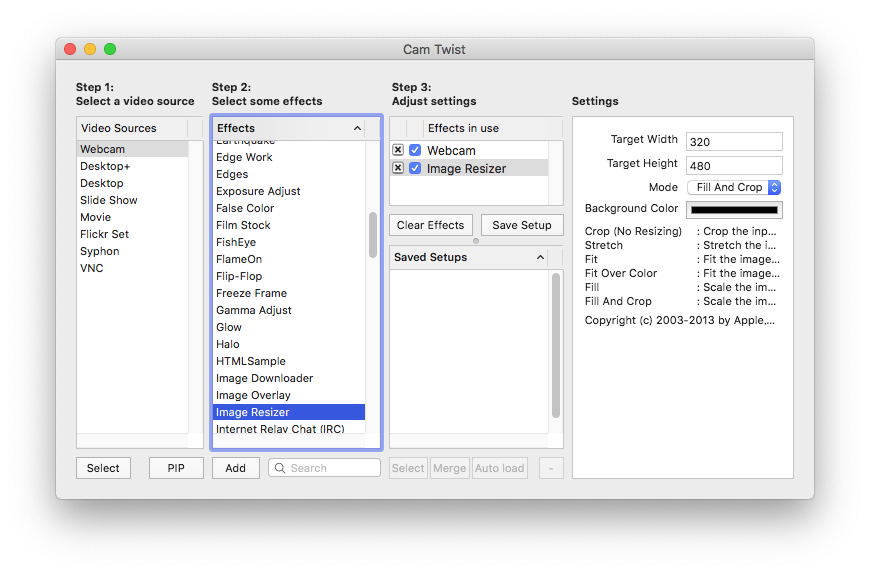Open the Background Color swatch
The image size is (870, 573).
point(734,210)
